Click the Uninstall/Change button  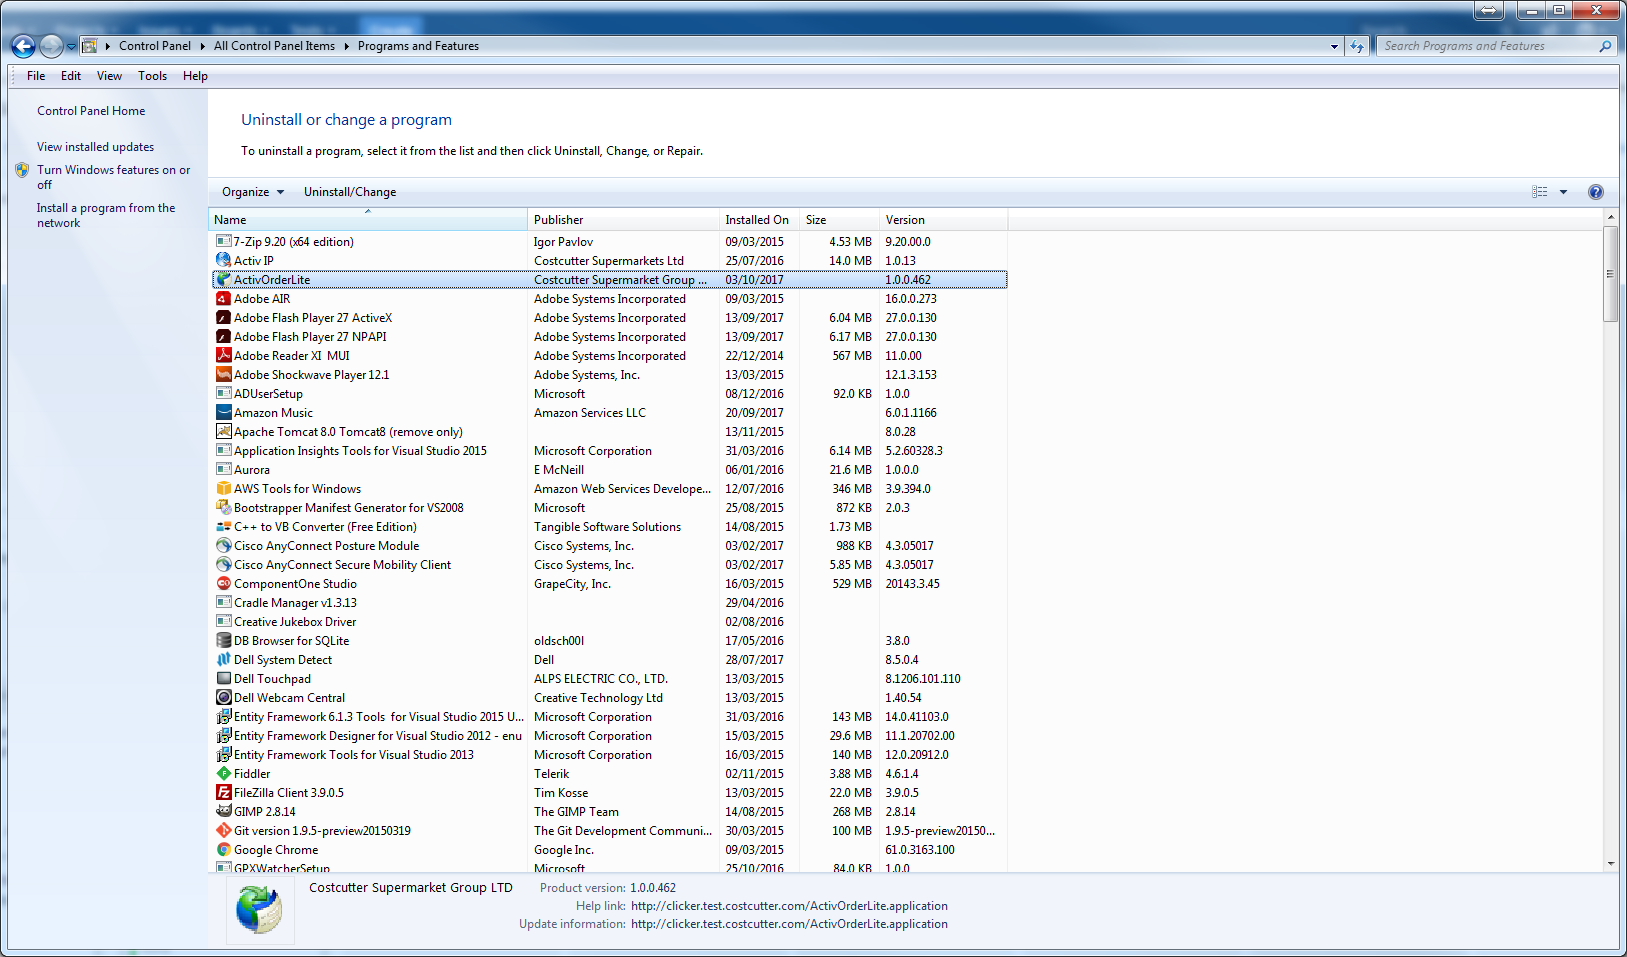350,192
